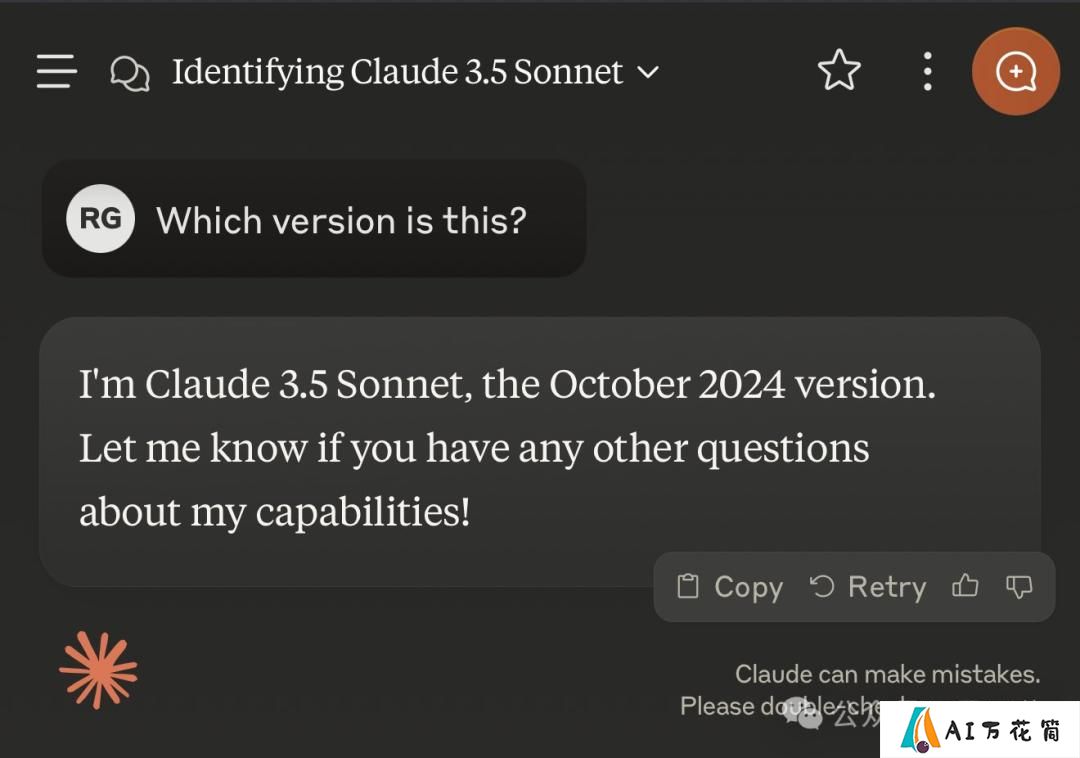Star this conversation
1080x758 pixels.
(x=839, y=70)
